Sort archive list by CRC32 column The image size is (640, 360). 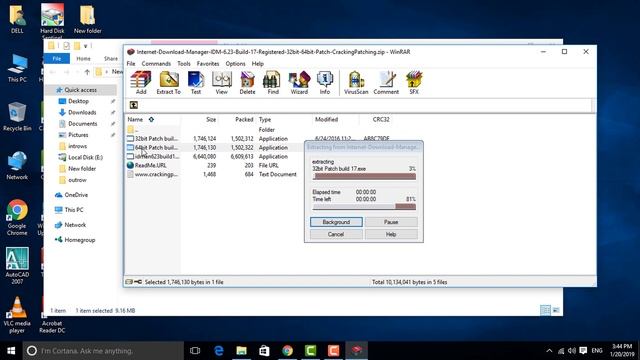coord(381,120)
